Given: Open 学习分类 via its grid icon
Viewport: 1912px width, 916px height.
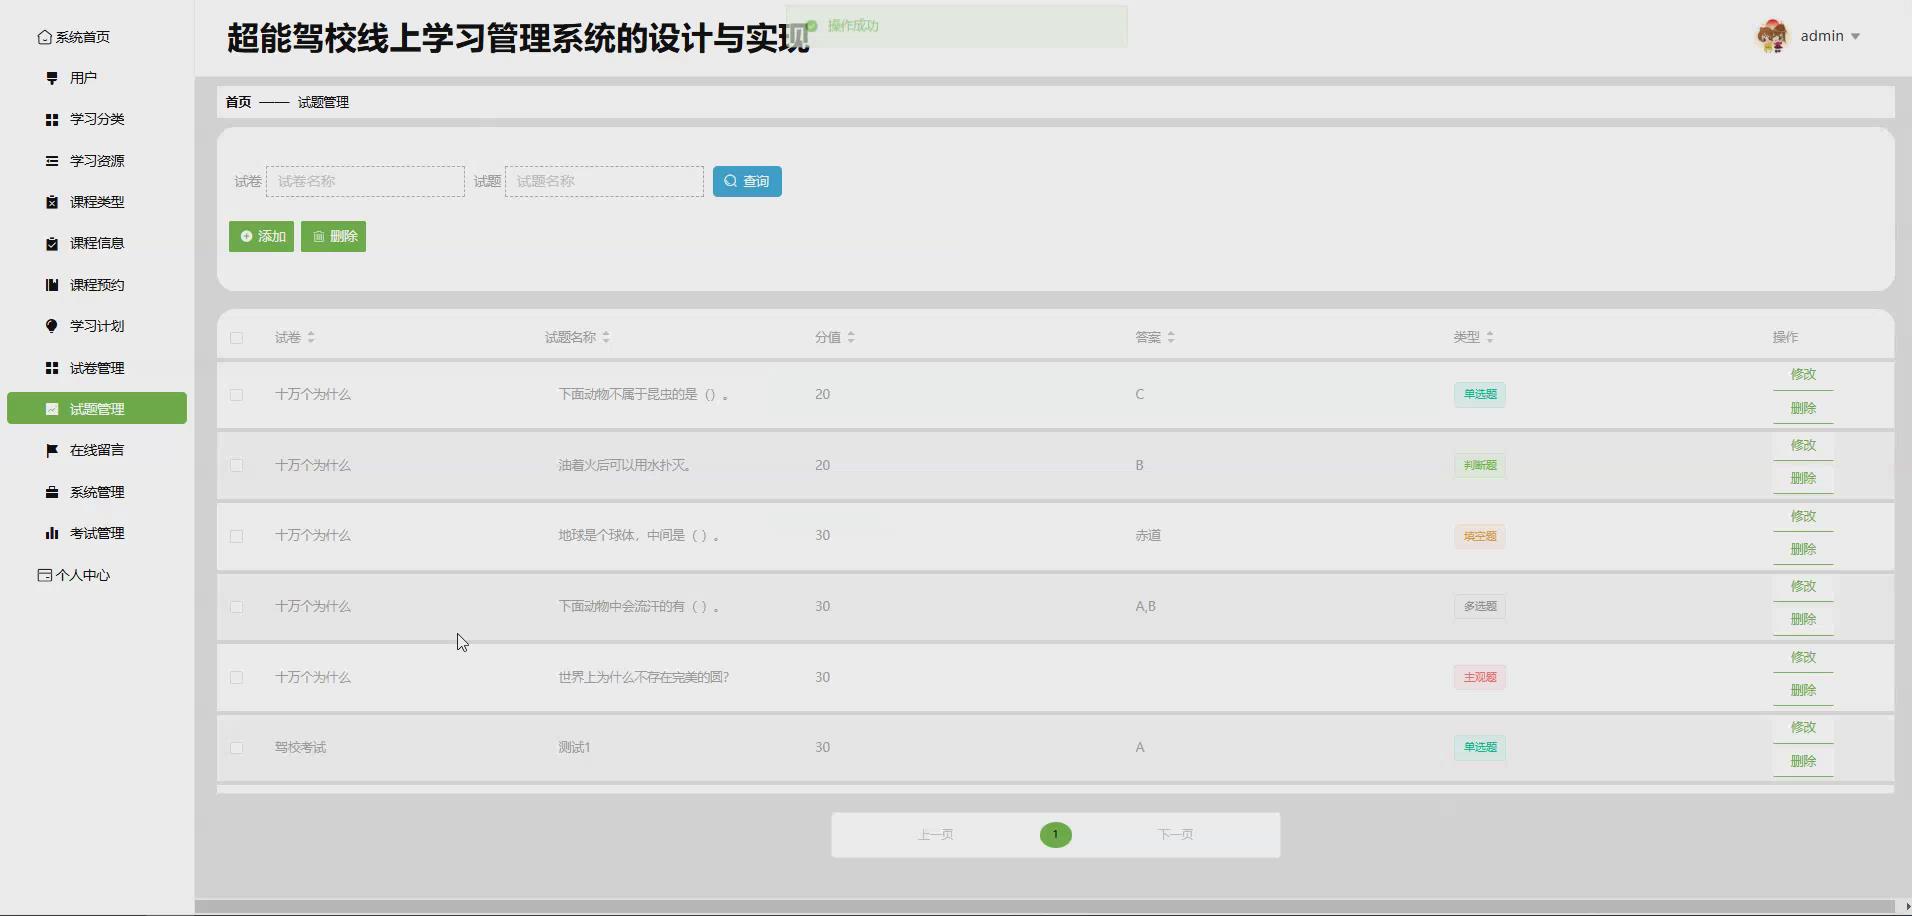Looking at the screenshot, I should (50, 119).
